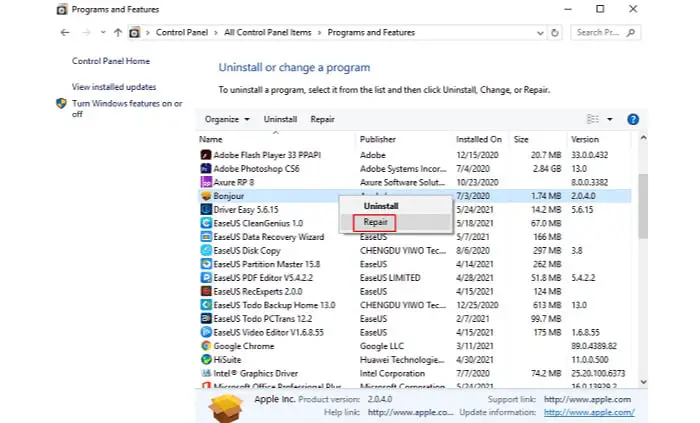Go up one level with up arrow
The image size is (700, 423).
pos(118,33)
